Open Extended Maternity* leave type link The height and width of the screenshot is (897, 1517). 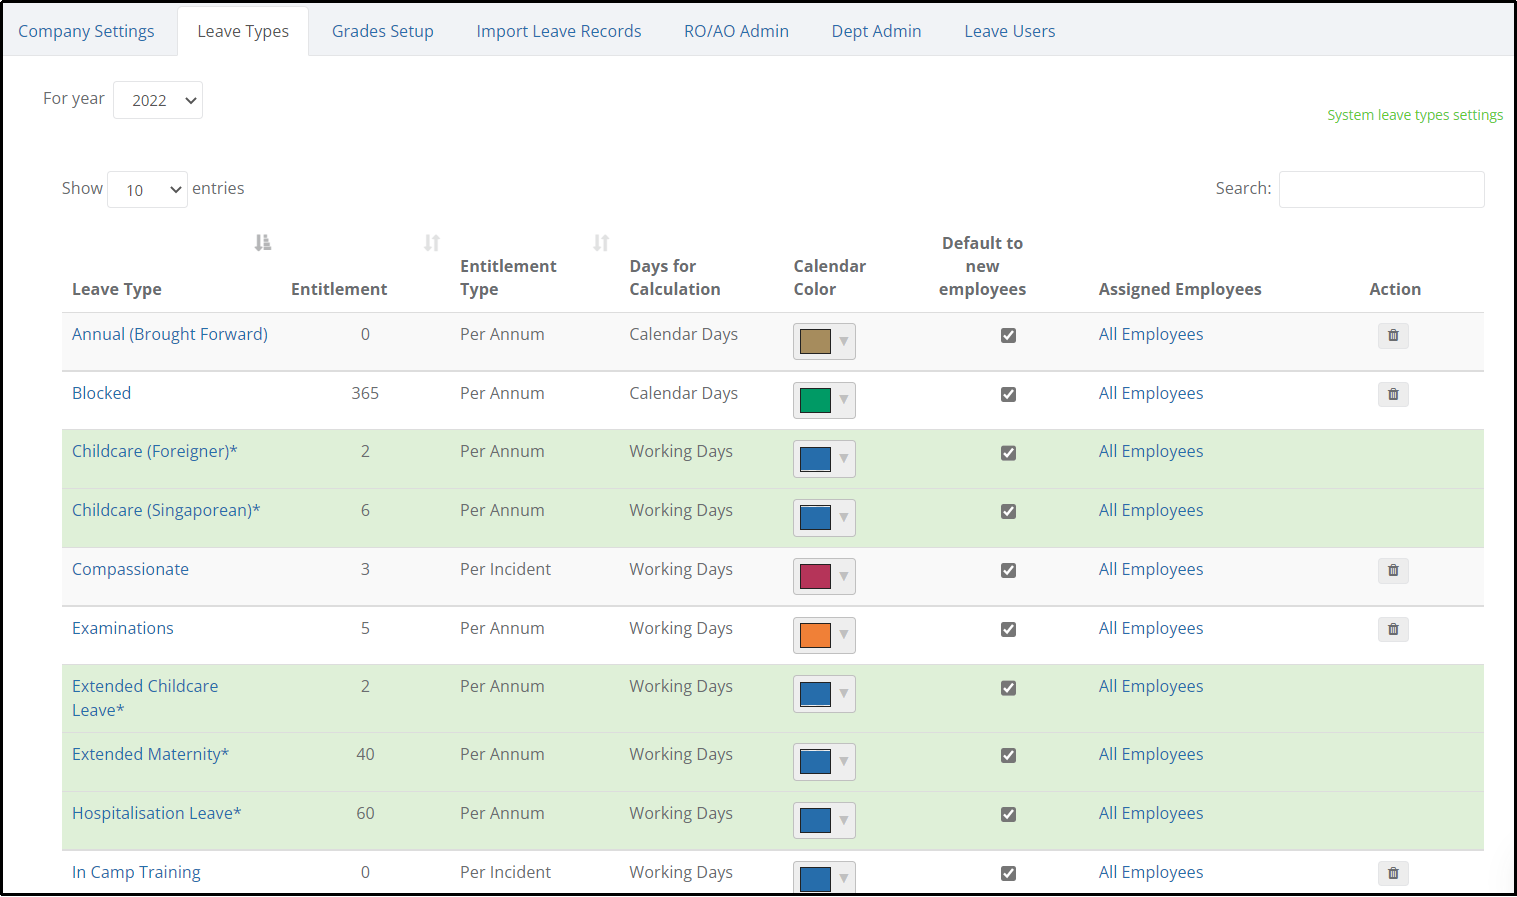150,754
